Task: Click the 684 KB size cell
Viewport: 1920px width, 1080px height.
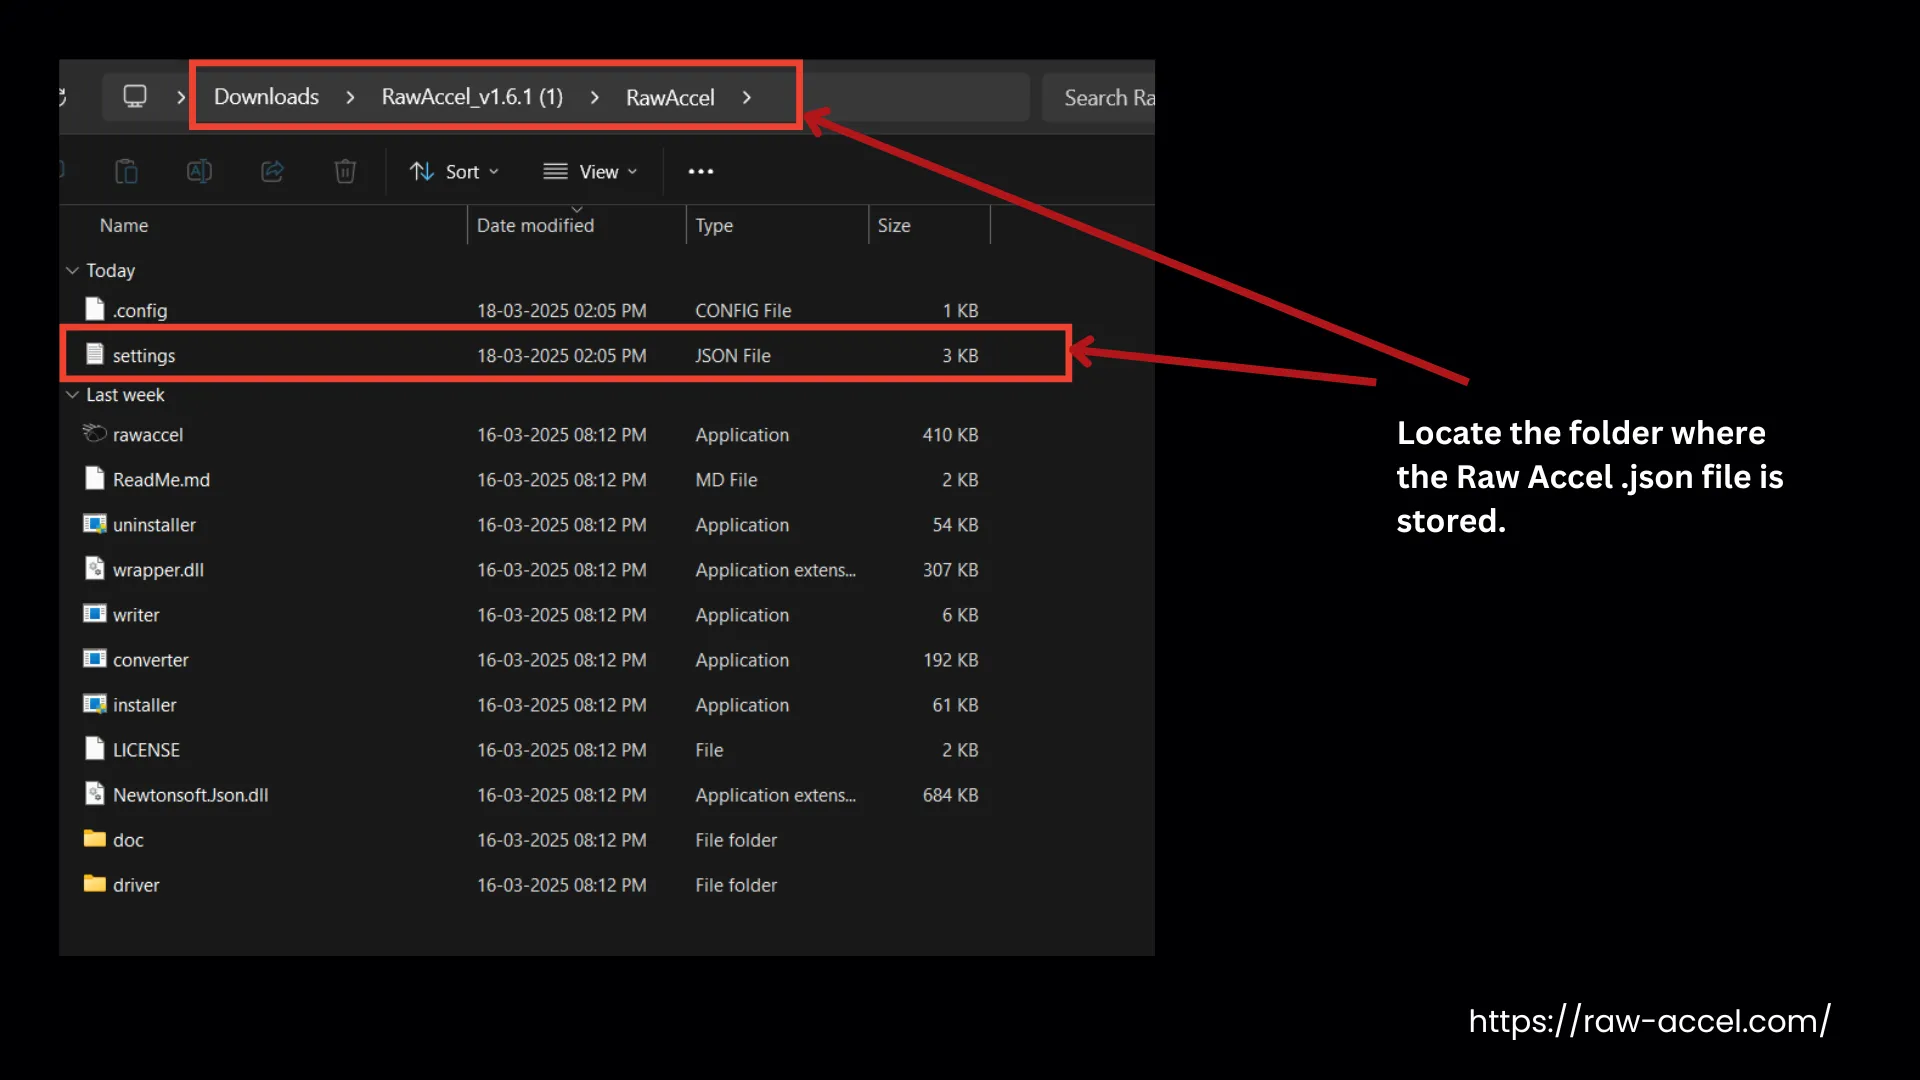Action: click(950, 795)
